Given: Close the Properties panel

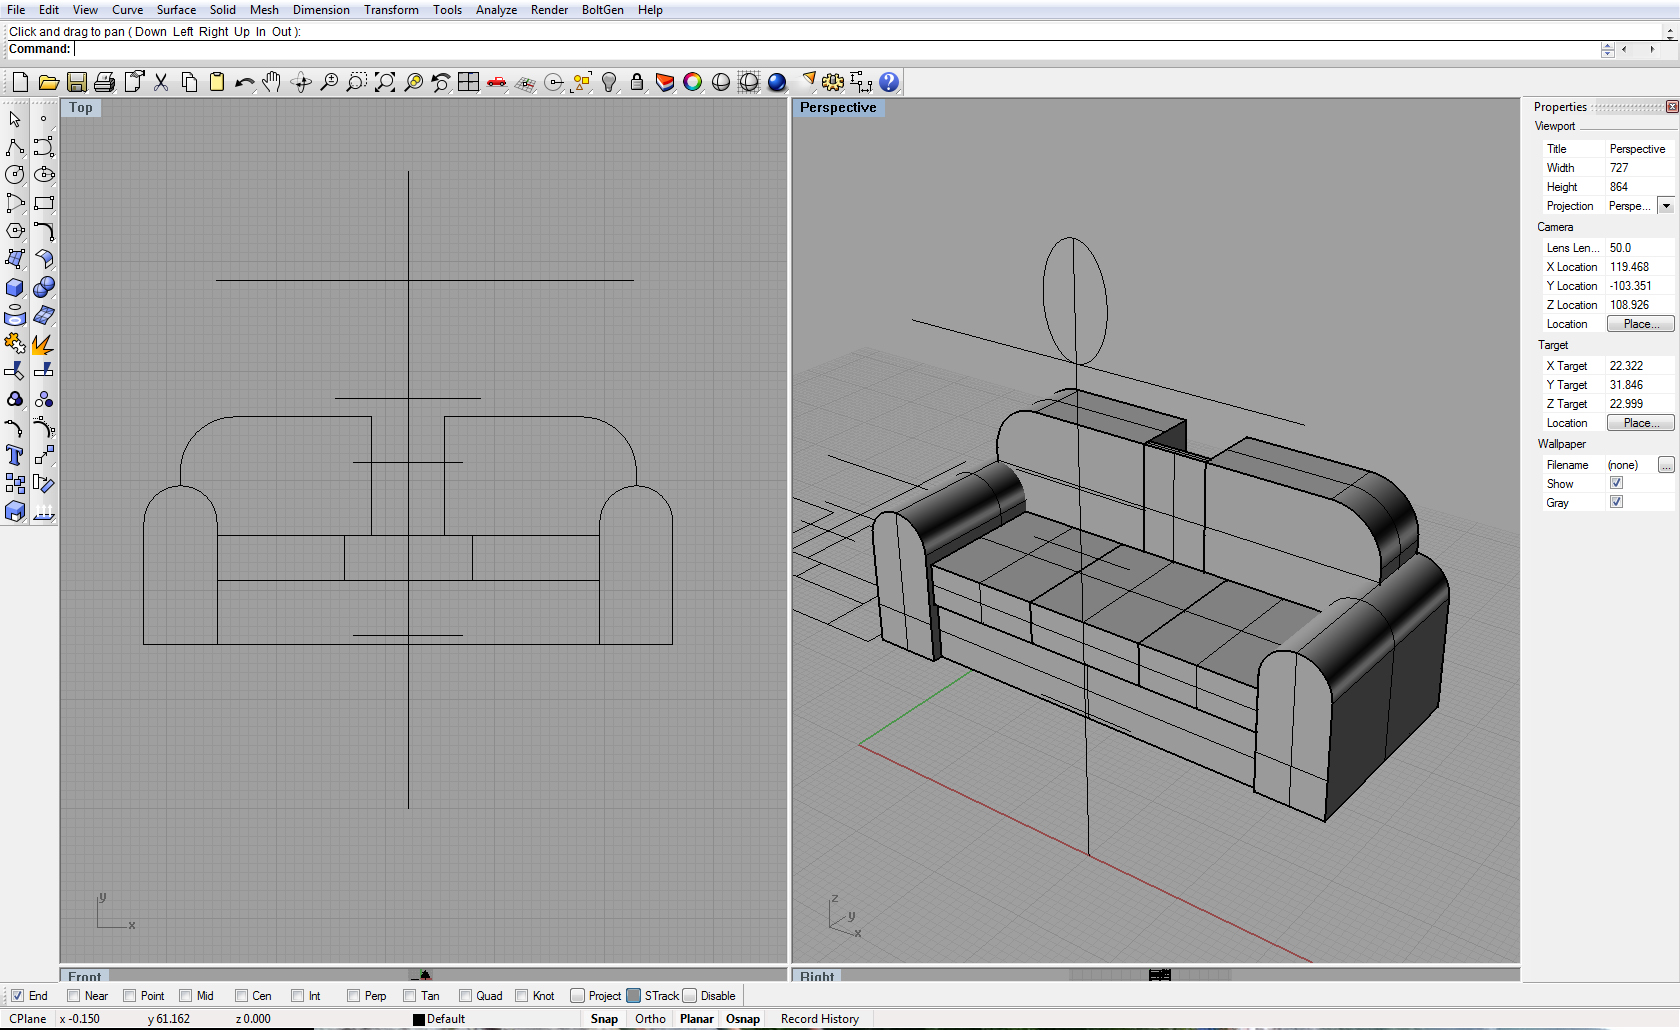Looking at the screenshot, I should point(1672,107).
